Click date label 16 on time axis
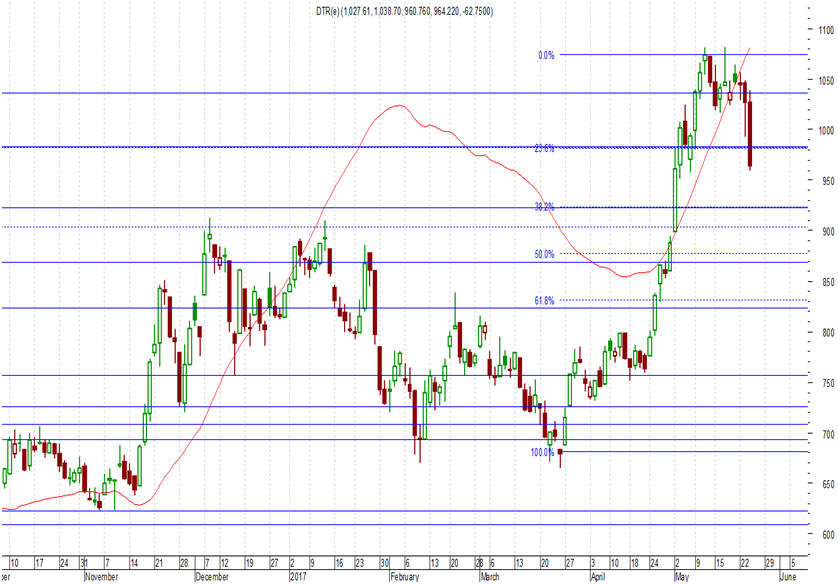838x584 pixels. point(339,563)
